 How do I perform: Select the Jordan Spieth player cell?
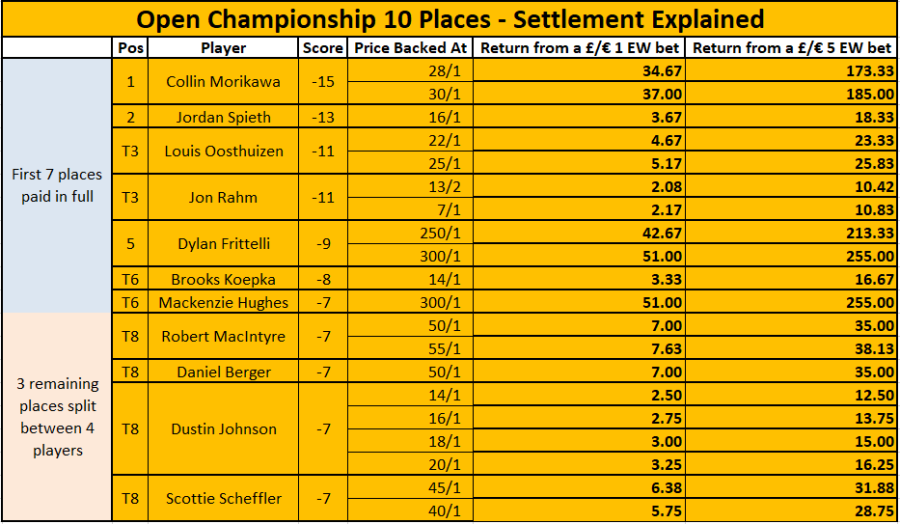tap(223, 117)
